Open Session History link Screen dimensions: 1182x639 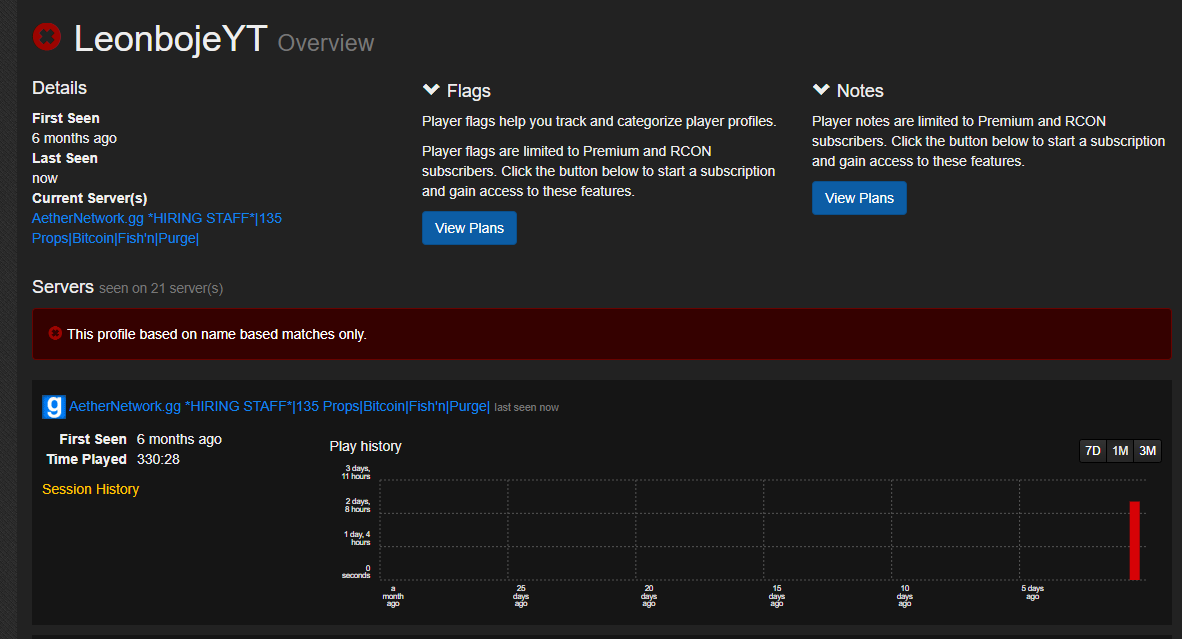coord(90,489)
